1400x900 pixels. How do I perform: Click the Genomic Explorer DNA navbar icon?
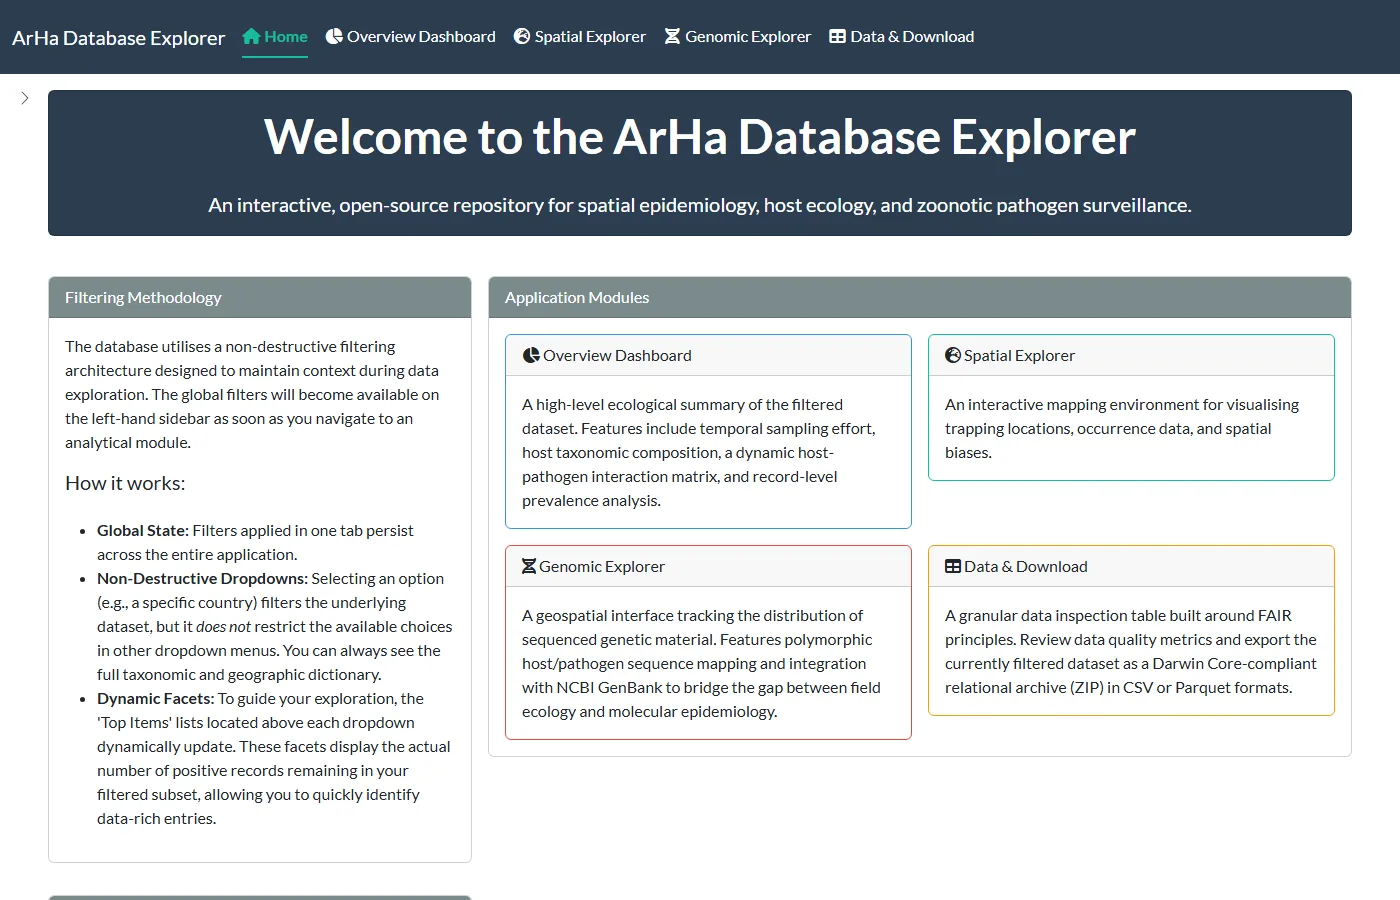click(673, 36)
